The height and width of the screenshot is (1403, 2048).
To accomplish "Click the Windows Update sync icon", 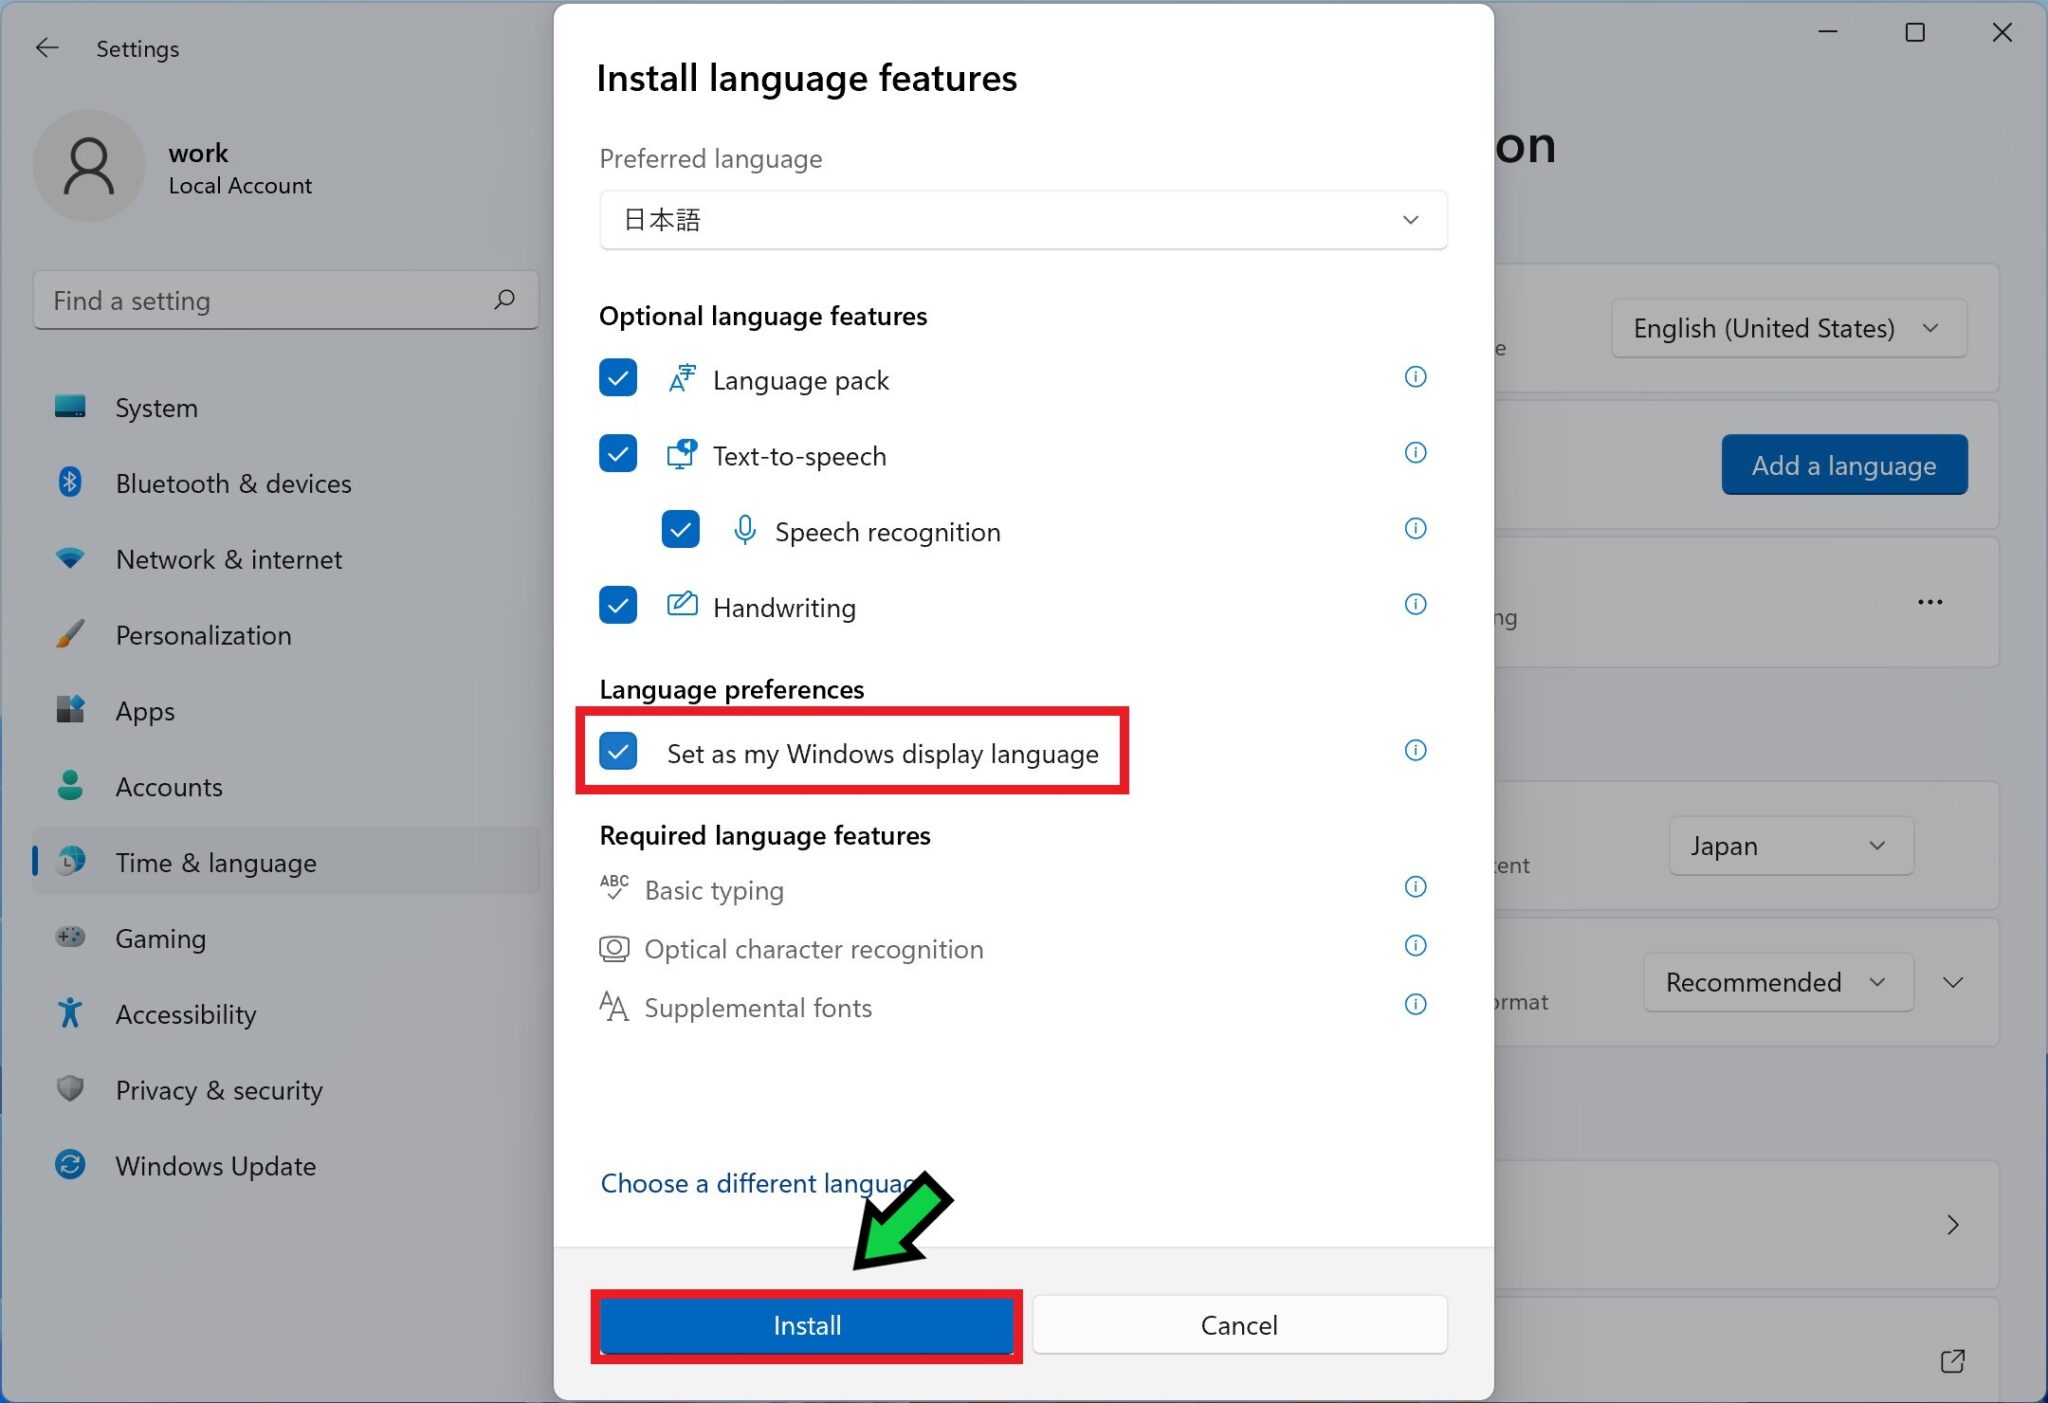I will [x=70, y=1165].
